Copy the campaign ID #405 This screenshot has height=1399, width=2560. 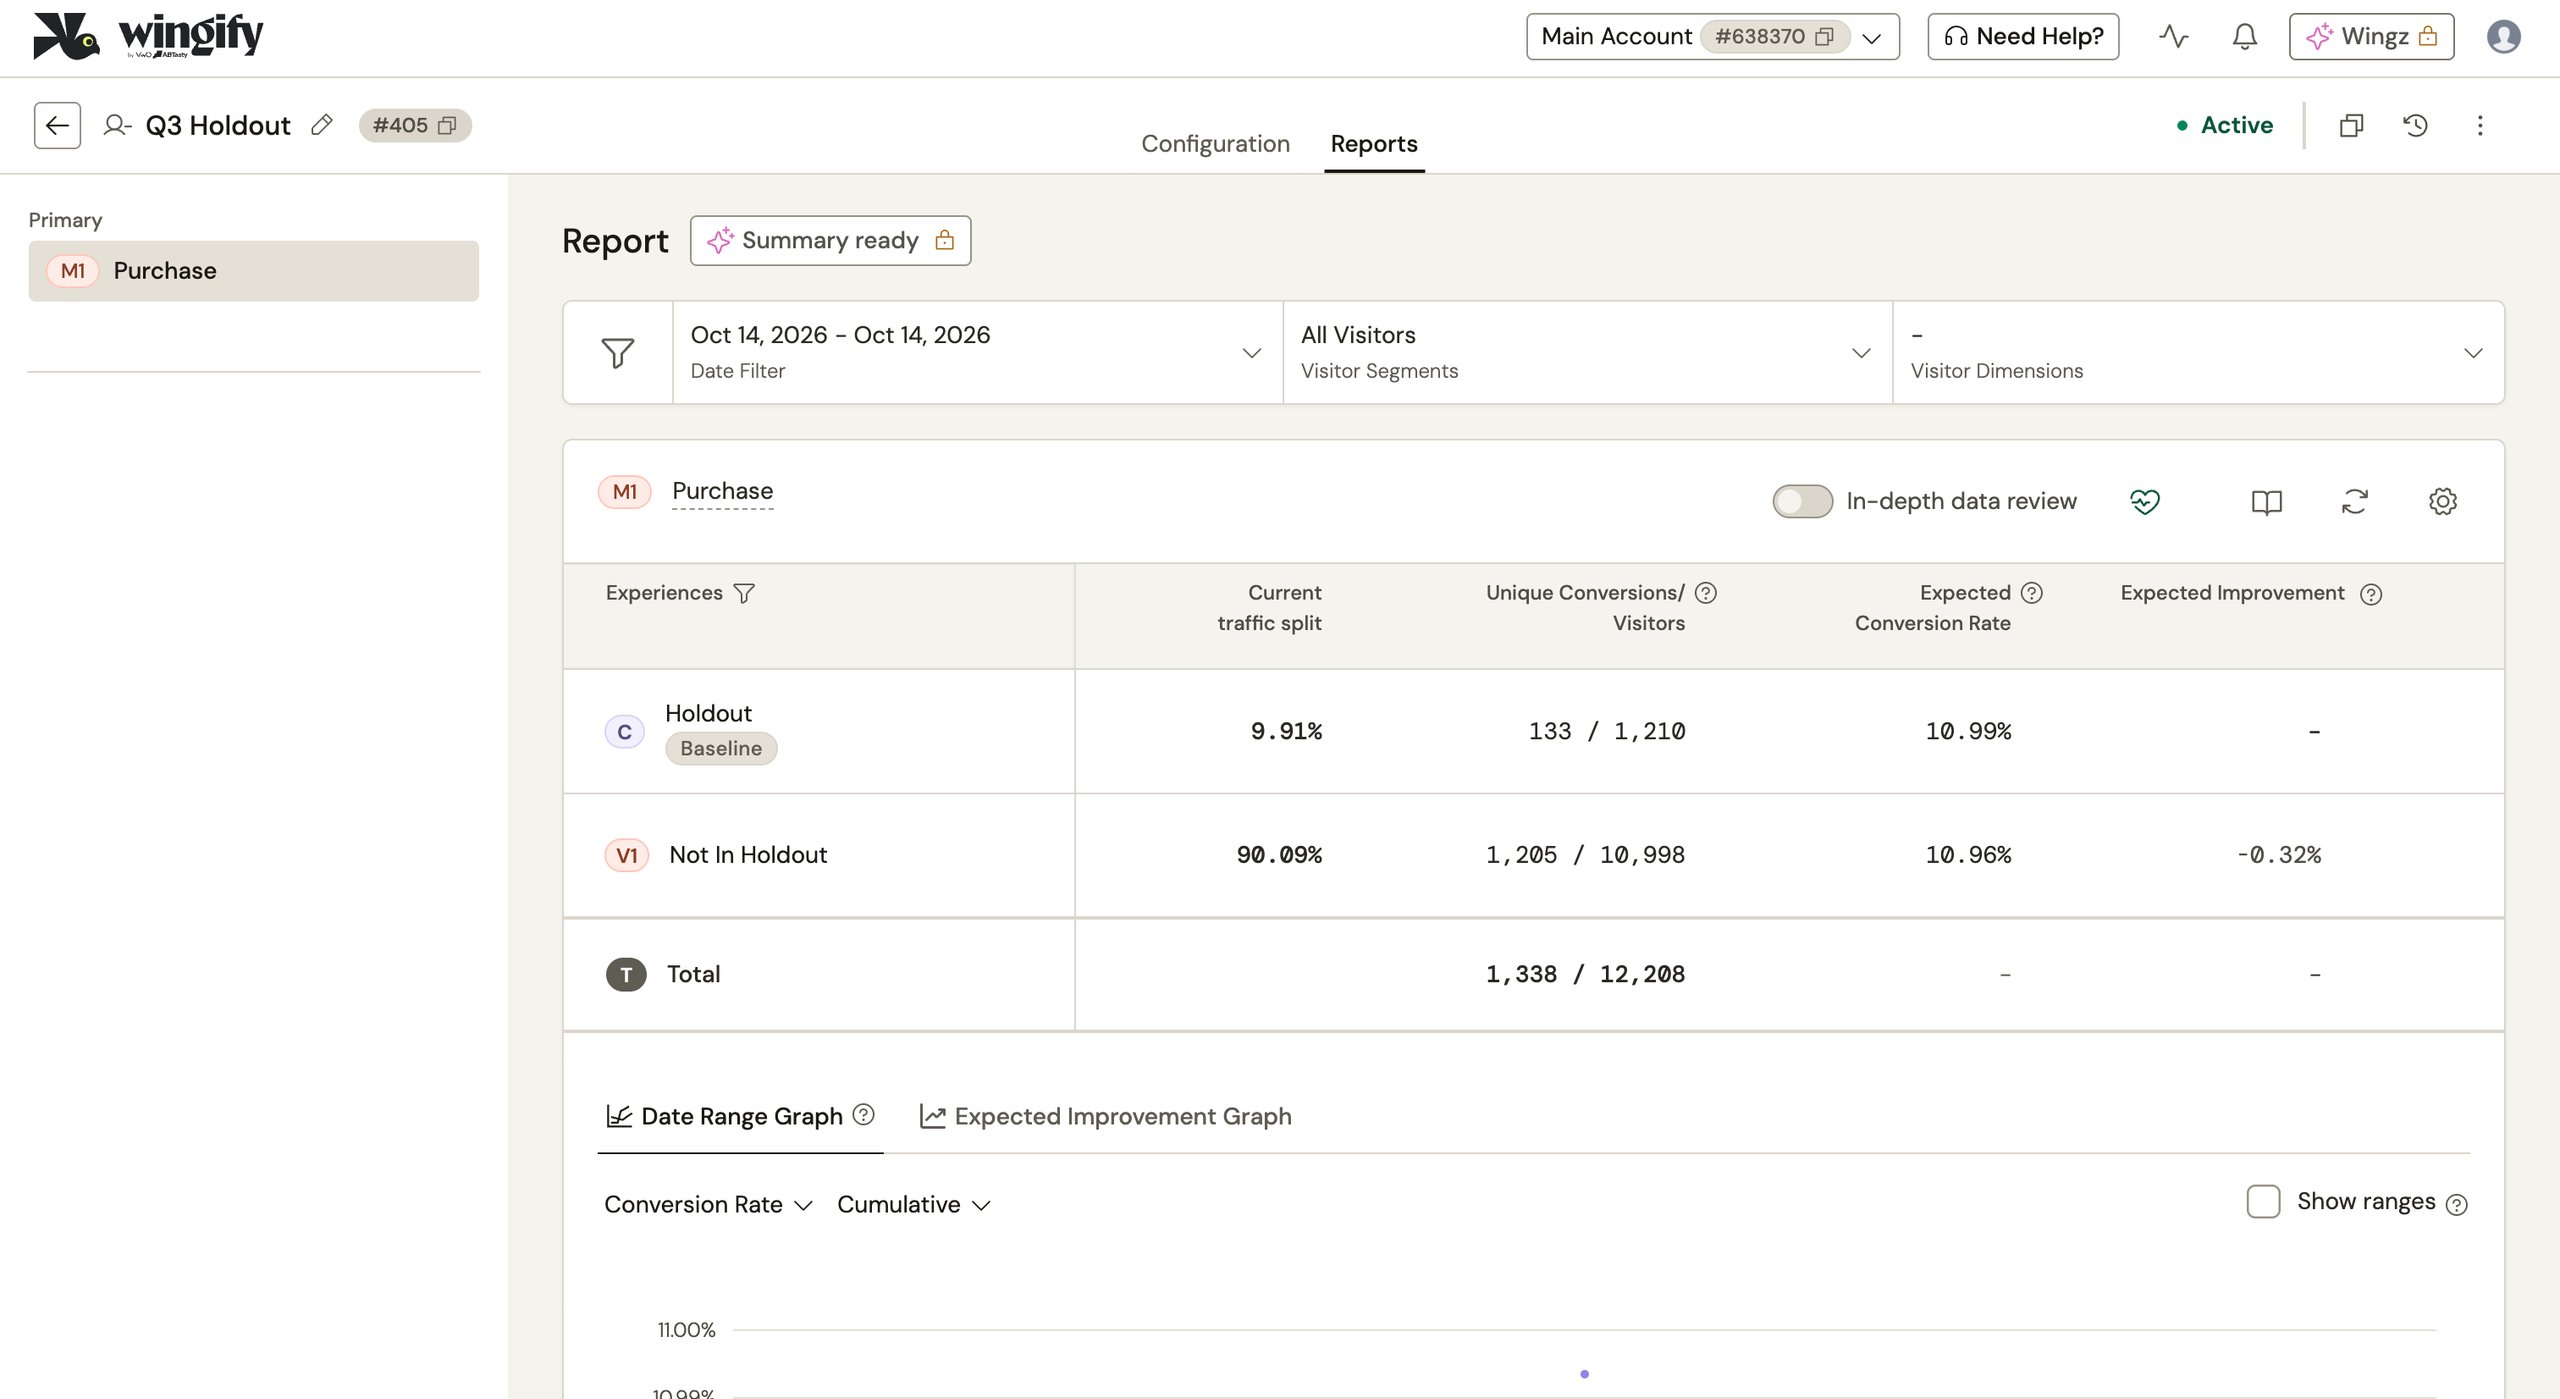(x=447, y=125)
